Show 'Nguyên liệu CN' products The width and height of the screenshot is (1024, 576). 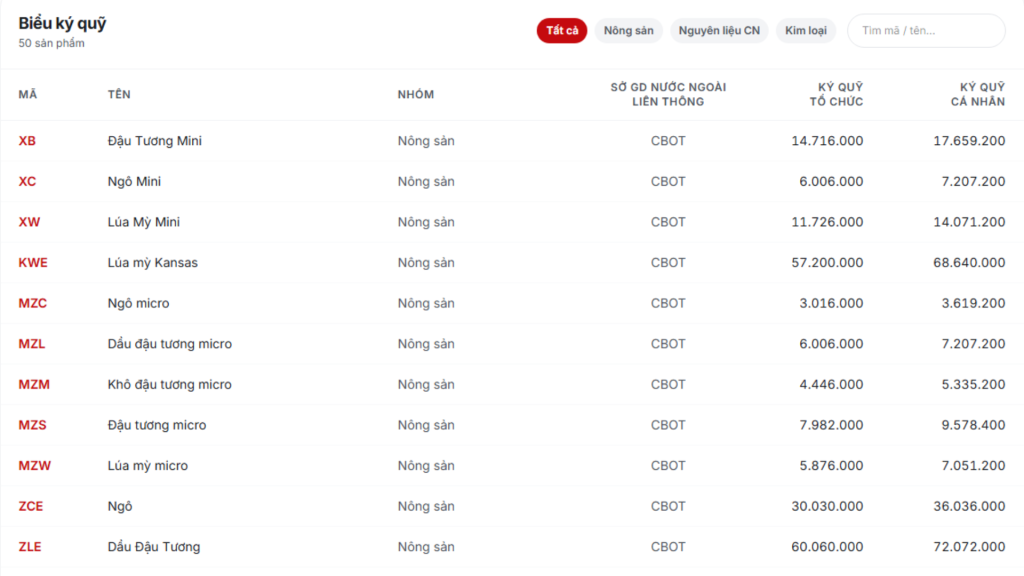click(719, 31)
